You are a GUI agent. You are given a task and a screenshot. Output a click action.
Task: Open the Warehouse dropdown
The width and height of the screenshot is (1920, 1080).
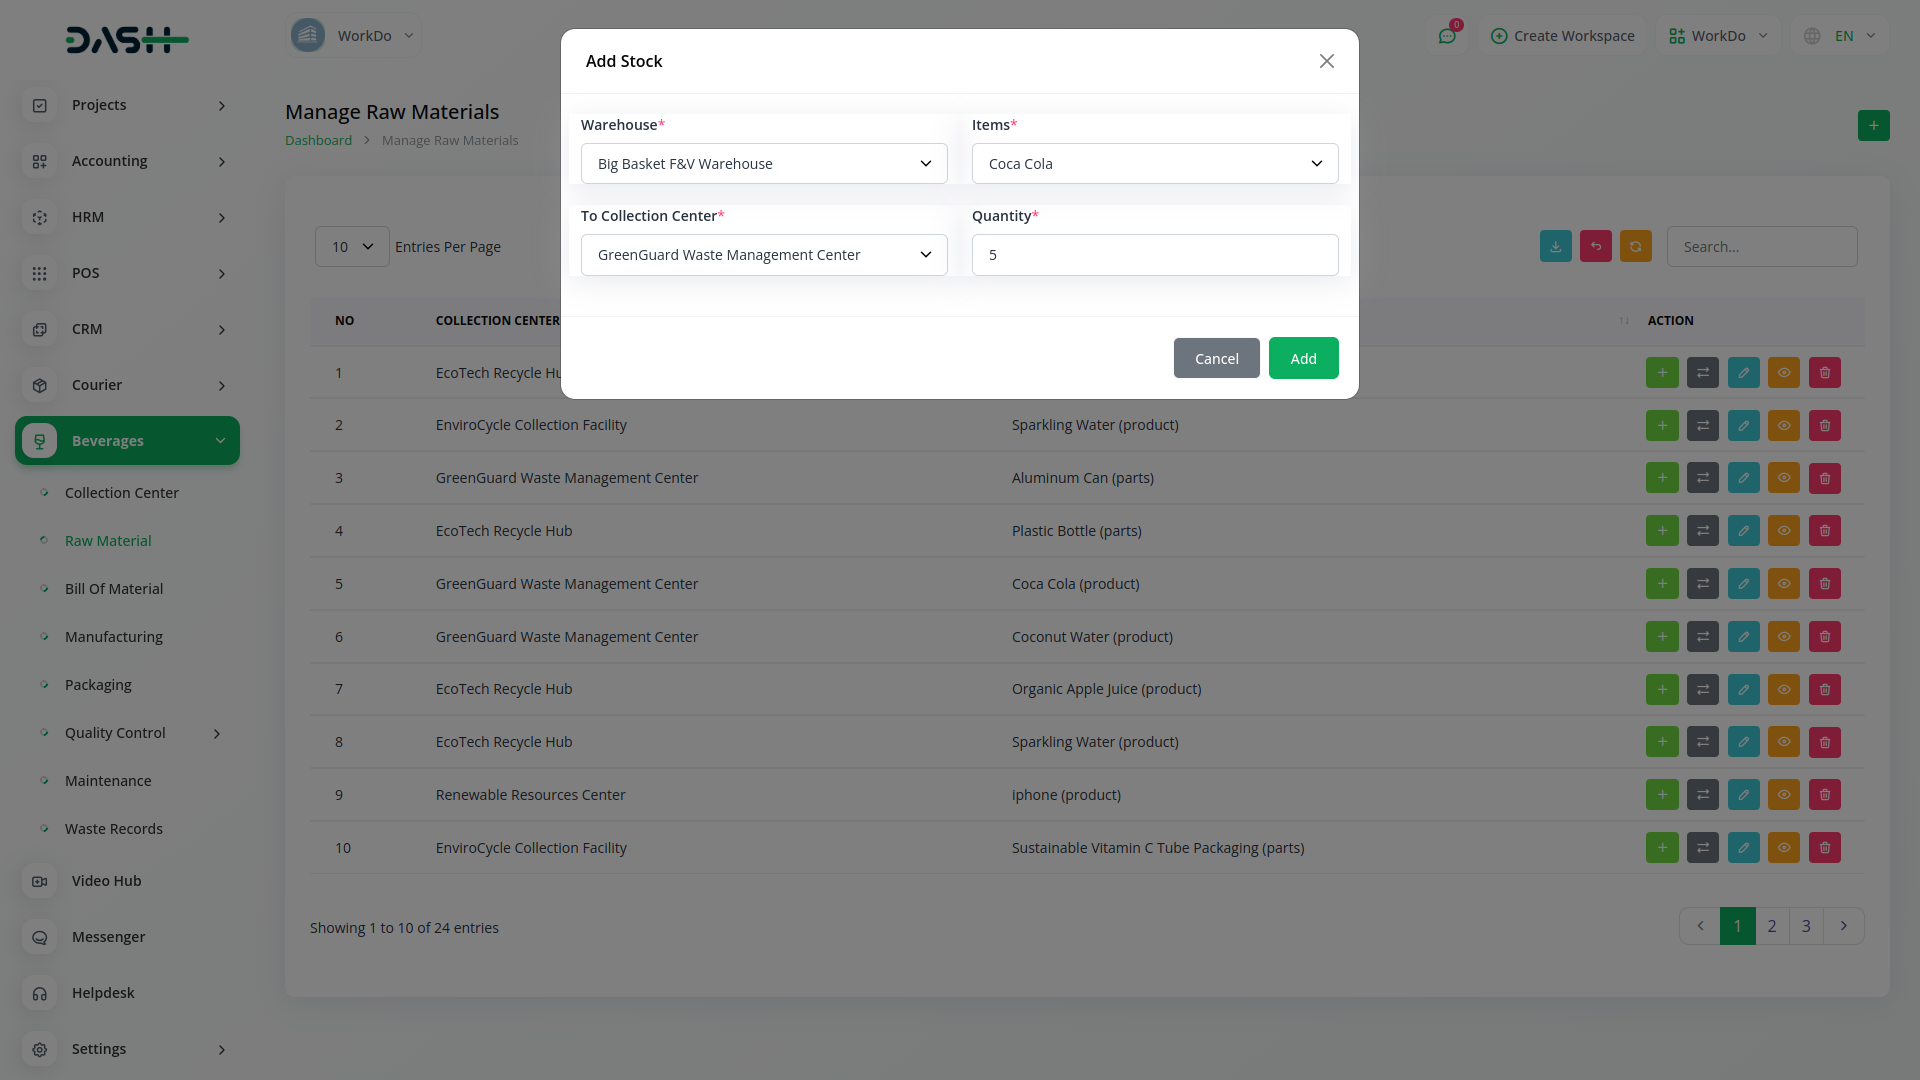(x=764, y=164)
